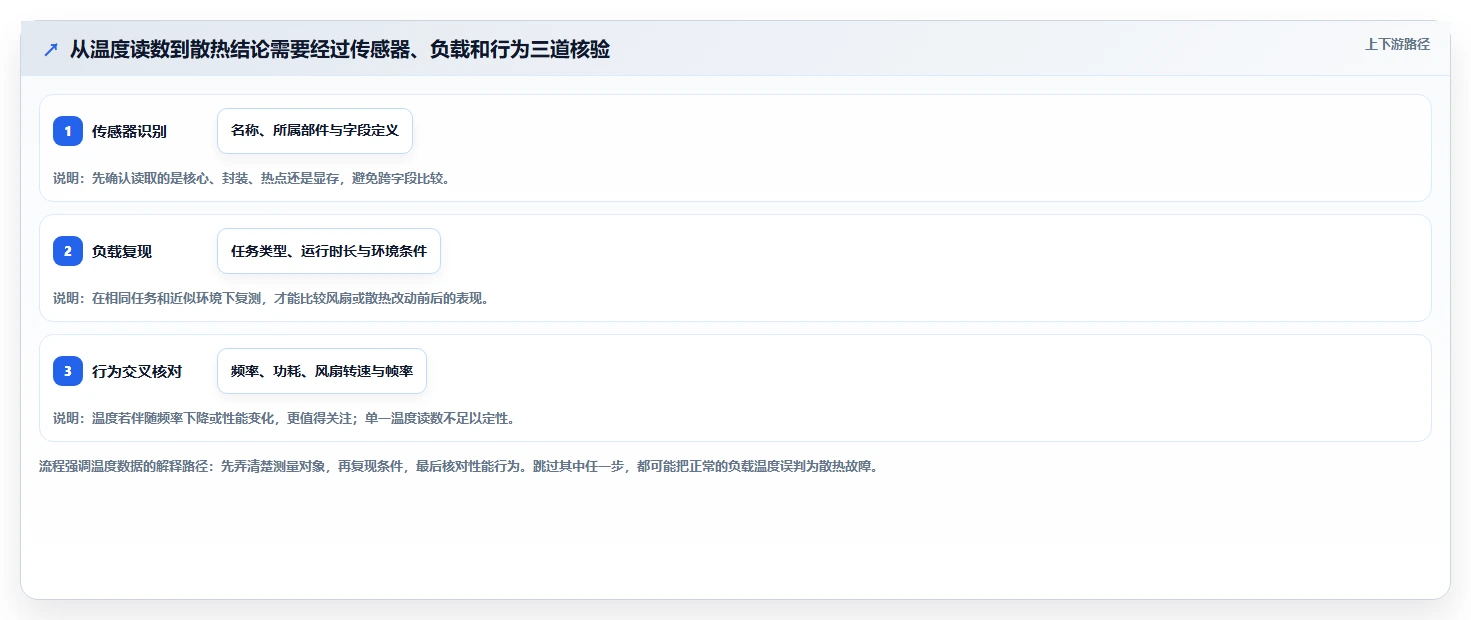The height and width of the screenshot is (620, 1471).
Task: Click the arrow icon beside the header title
Action: tap(51, 49)
